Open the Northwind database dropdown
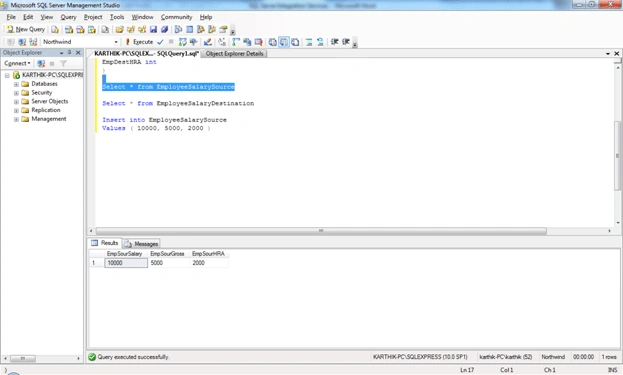This screenshot has height=375, width=623. pos(116,42)
